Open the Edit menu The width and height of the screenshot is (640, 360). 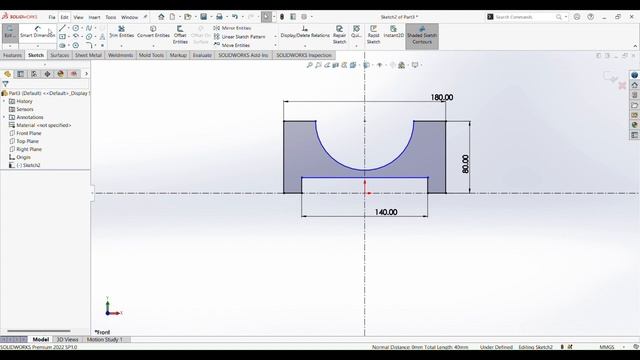tap(64, 17)
